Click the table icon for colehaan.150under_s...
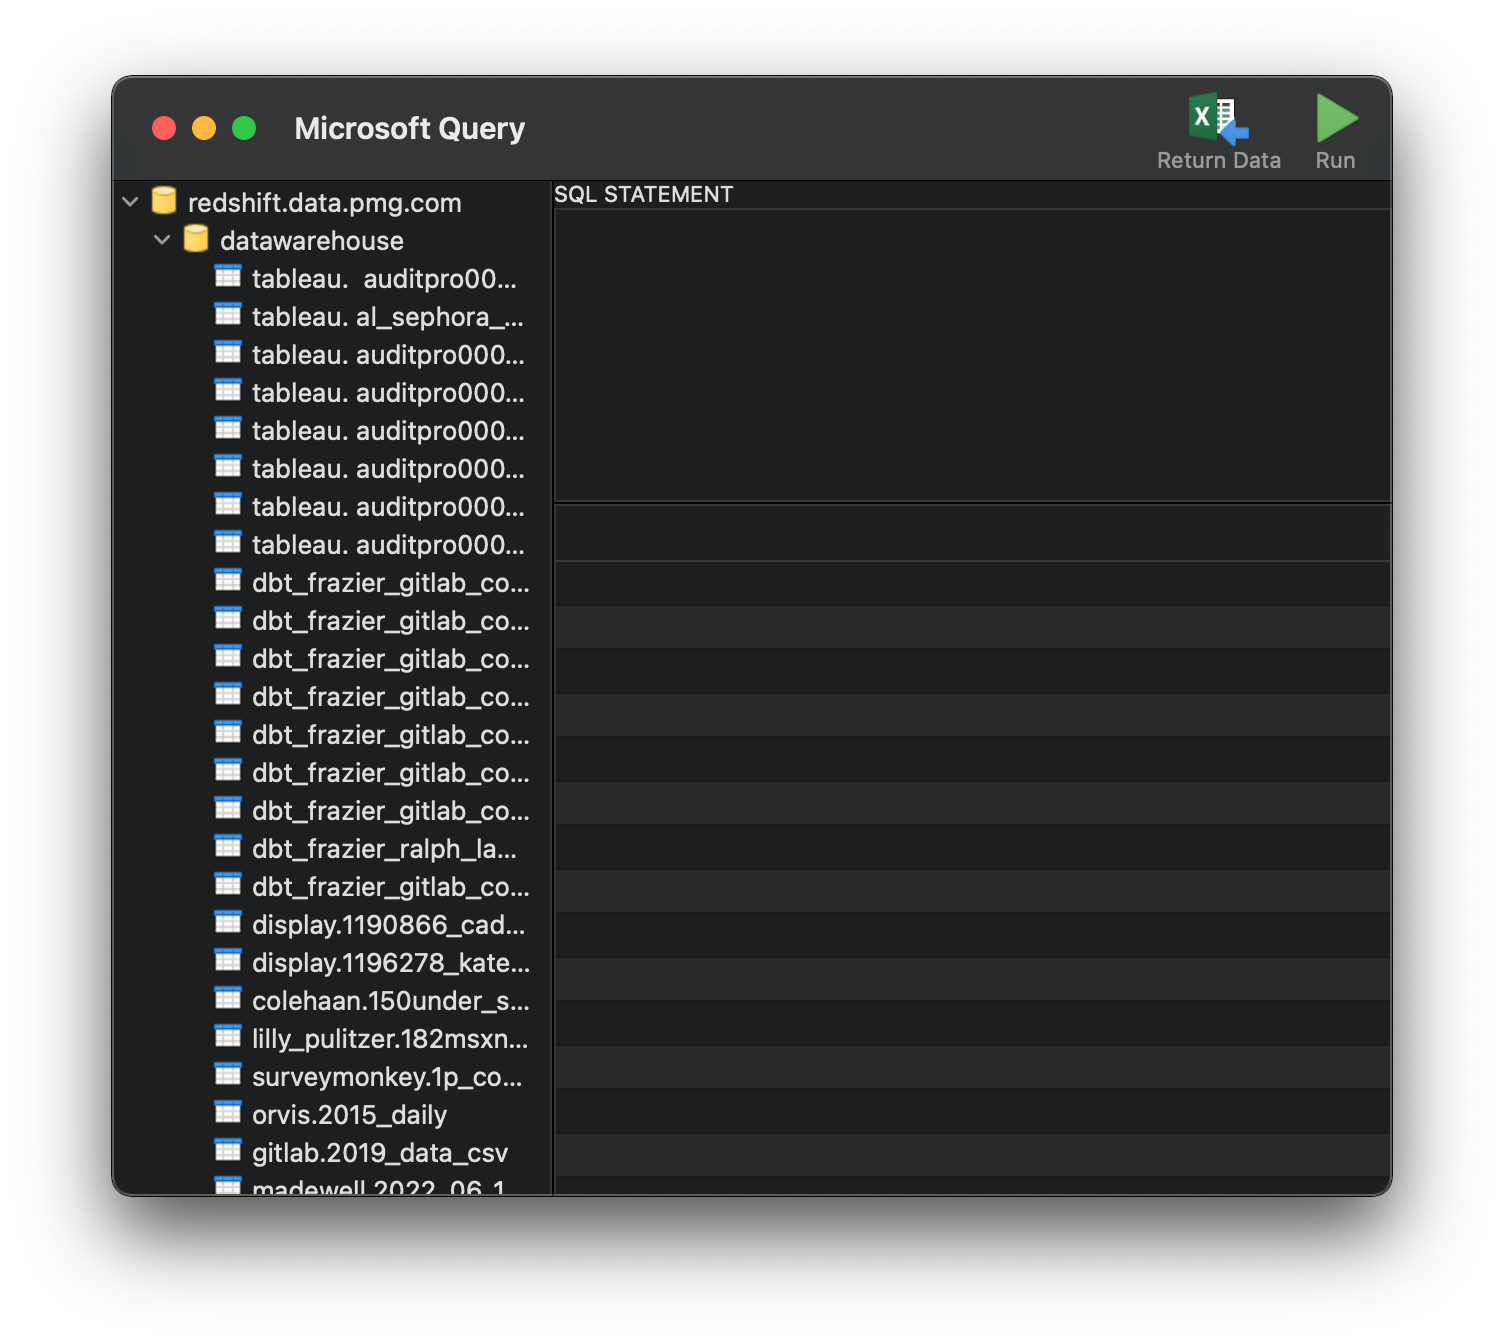This screenshot has height=1344, width=1504. pyautogui.click(x=228, y=999)
